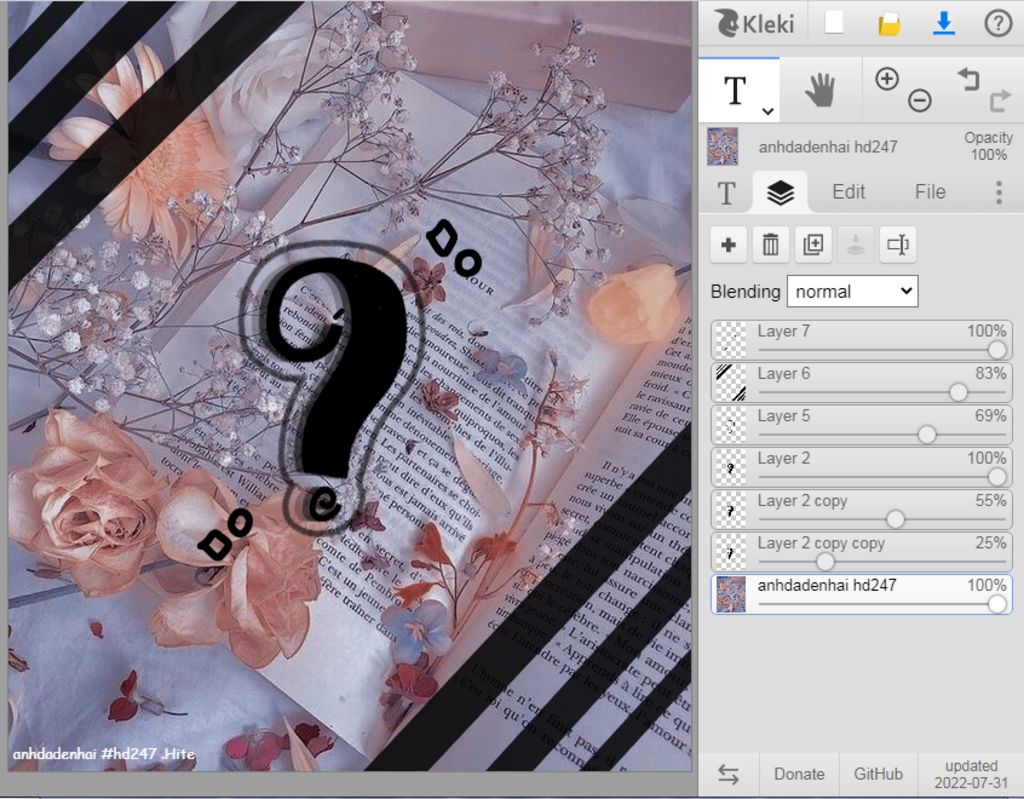Click anhdadenhai hd247 thumbnail in layer list

[x=731, y=595]
